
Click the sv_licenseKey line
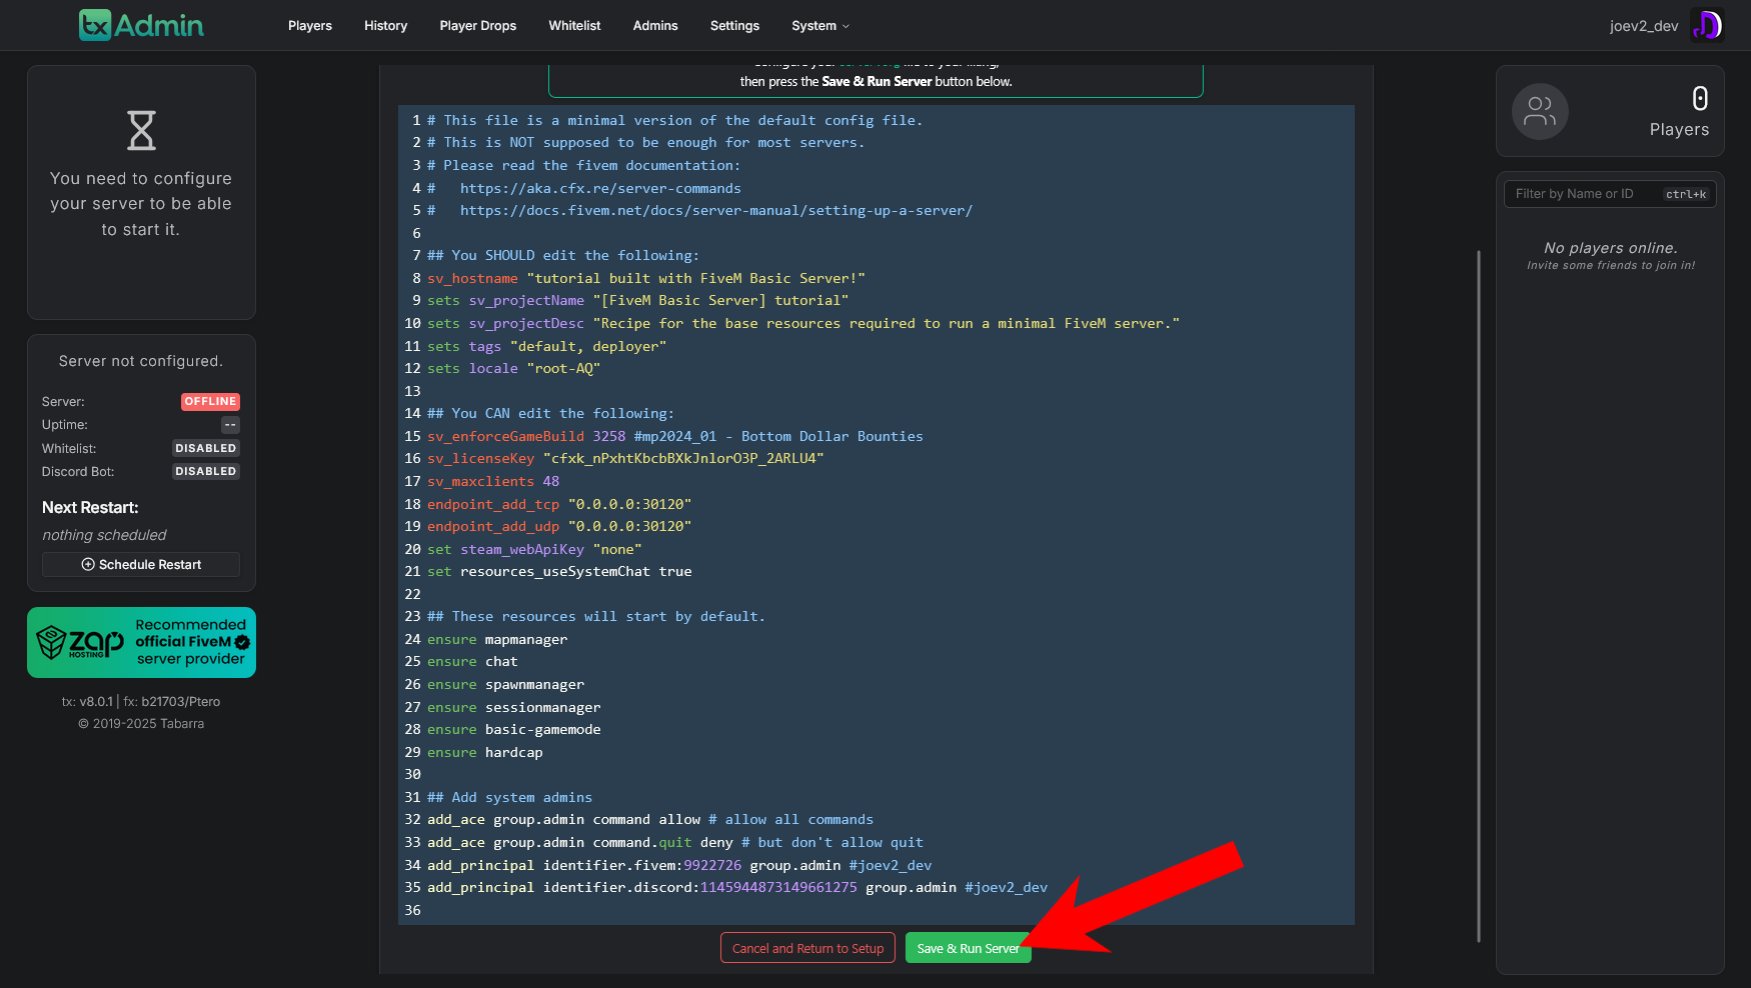point(625,458)
